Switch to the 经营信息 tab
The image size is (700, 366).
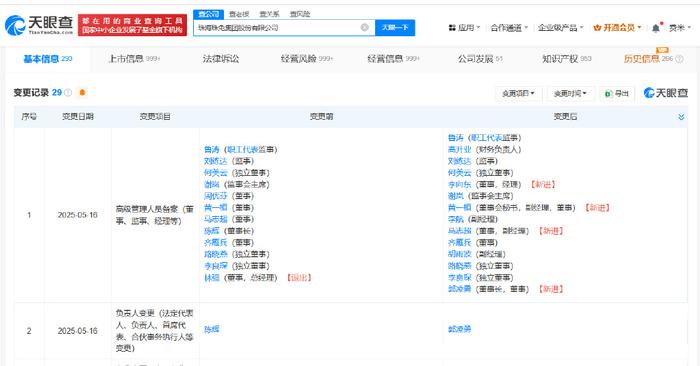pyautogui.click(x=393, y=59)
